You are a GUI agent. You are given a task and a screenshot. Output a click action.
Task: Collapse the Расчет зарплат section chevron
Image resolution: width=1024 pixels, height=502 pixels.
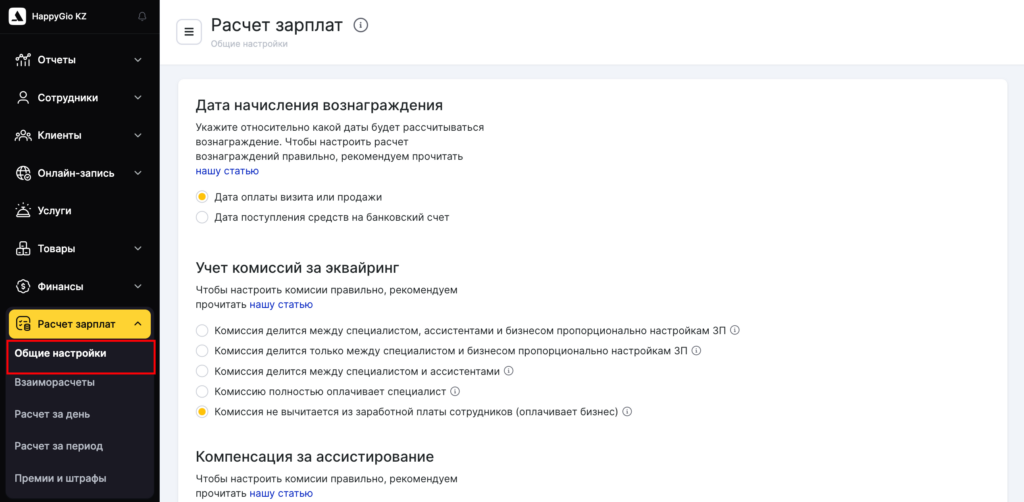point(137,324)
